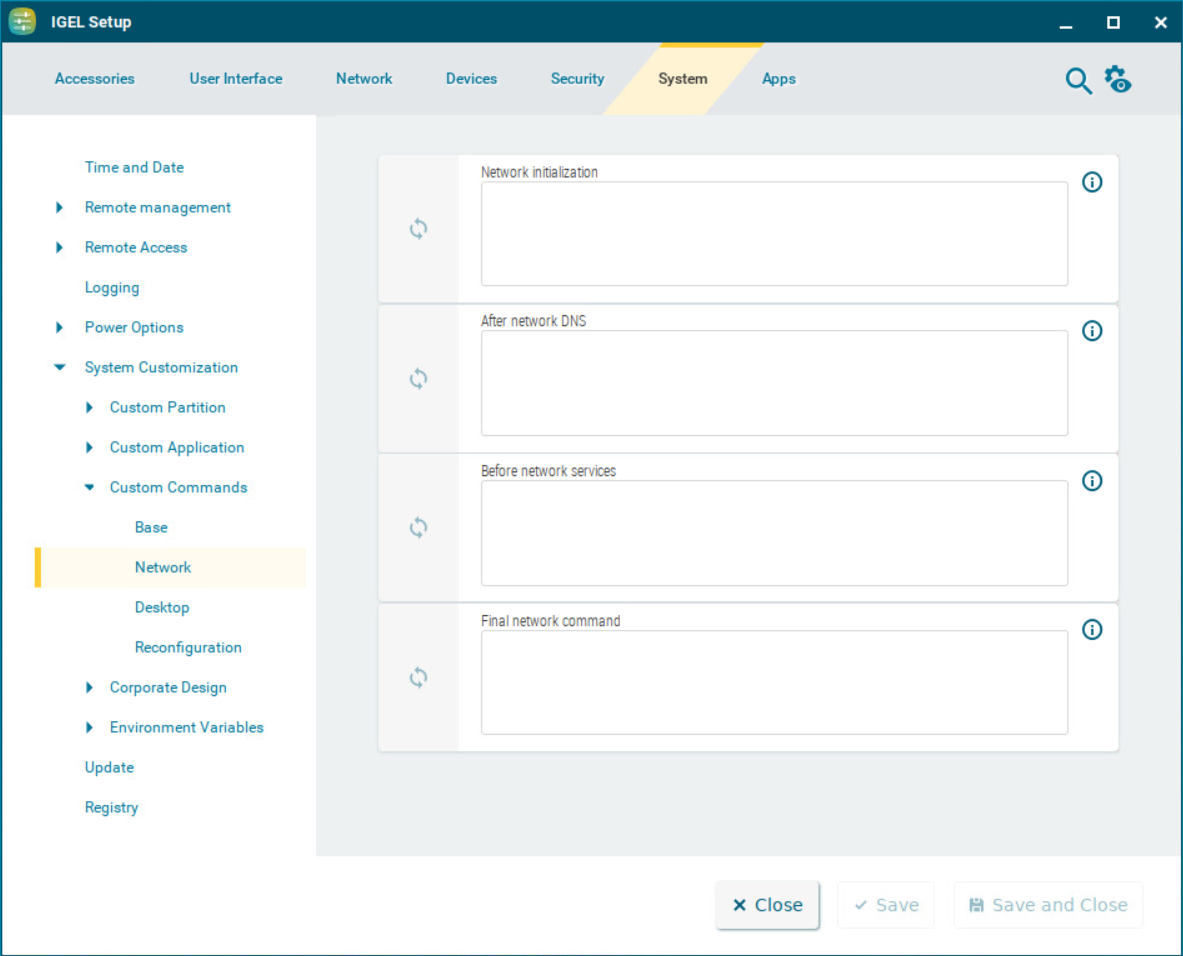Screen dimensions: 1183x956
Task: Click info icon for After network DNS
Action: coord(1092,331)
